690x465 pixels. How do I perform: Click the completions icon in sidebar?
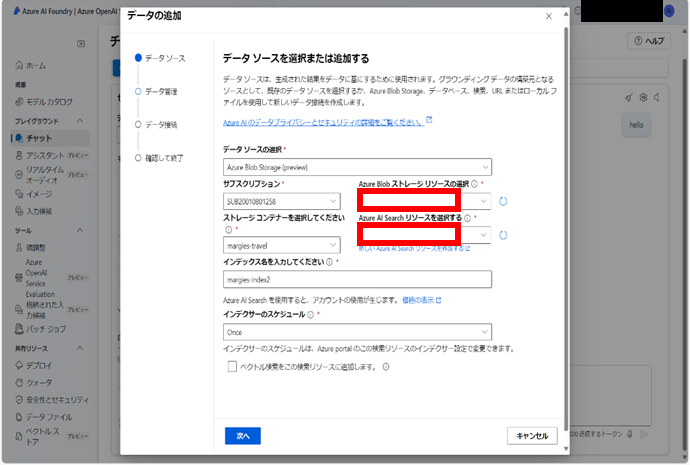click(19, 211)
